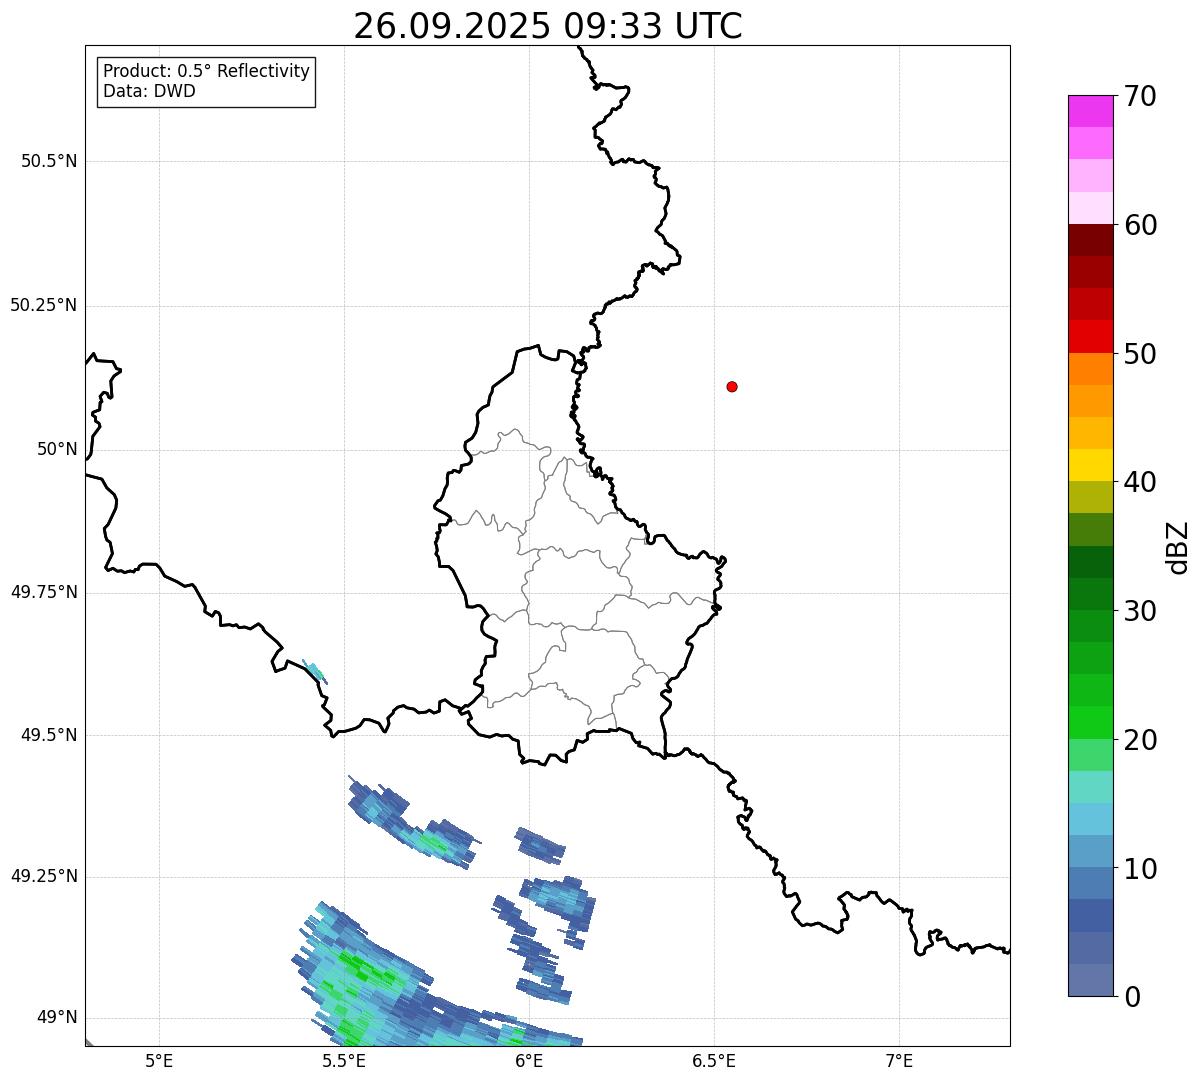Click the 49°N latitude label
The width and height of the screenshot is (1202, 1081).
click(x=57, y=1018)
